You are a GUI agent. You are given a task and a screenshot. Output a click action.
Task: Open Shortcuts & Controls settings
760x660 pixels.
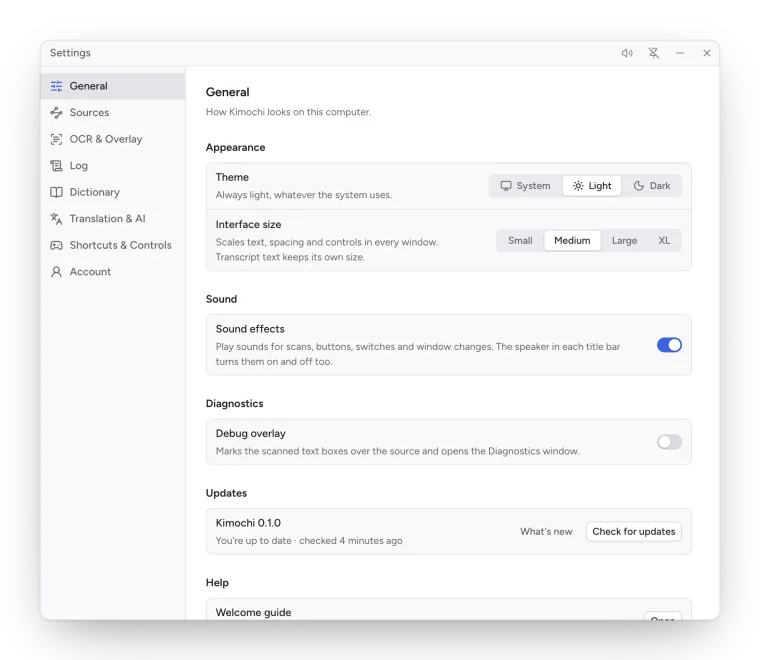coord(112,245)
